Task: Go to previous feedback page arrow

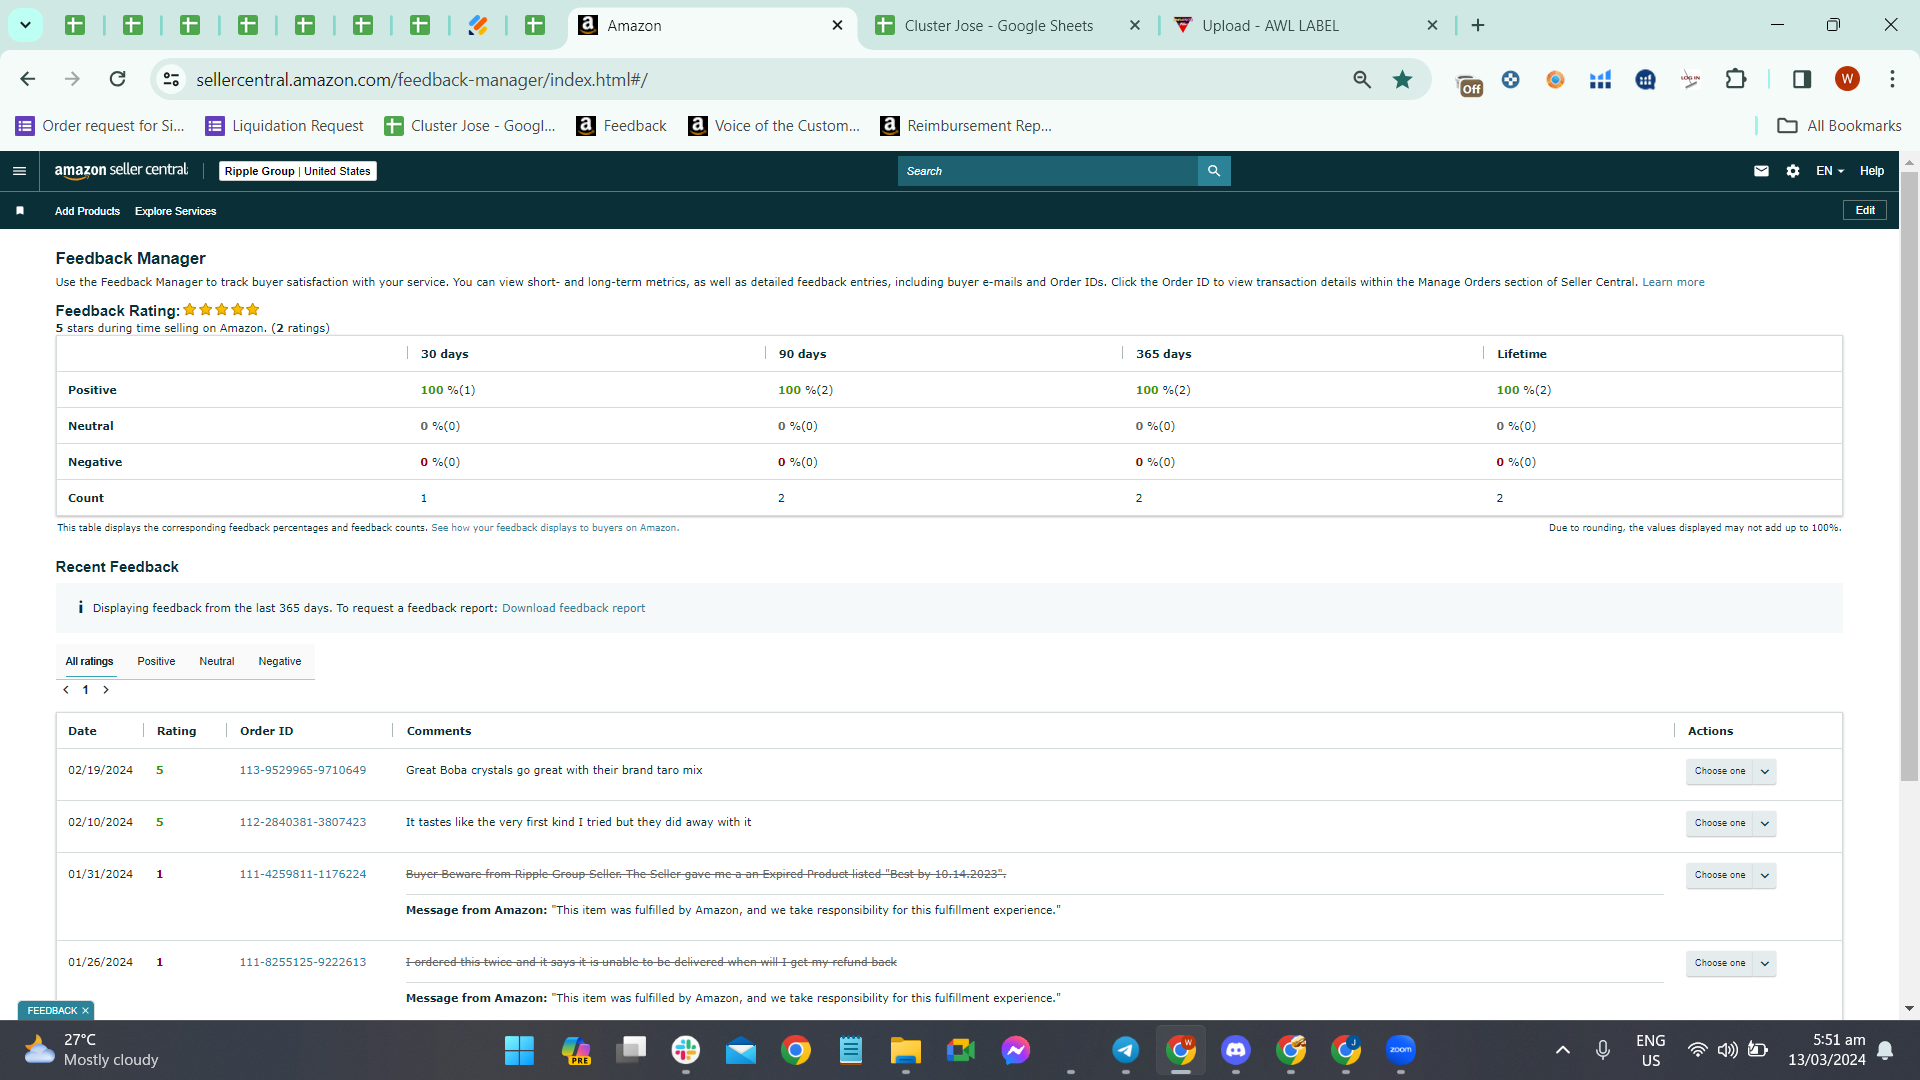Action: tap(66, 690)
